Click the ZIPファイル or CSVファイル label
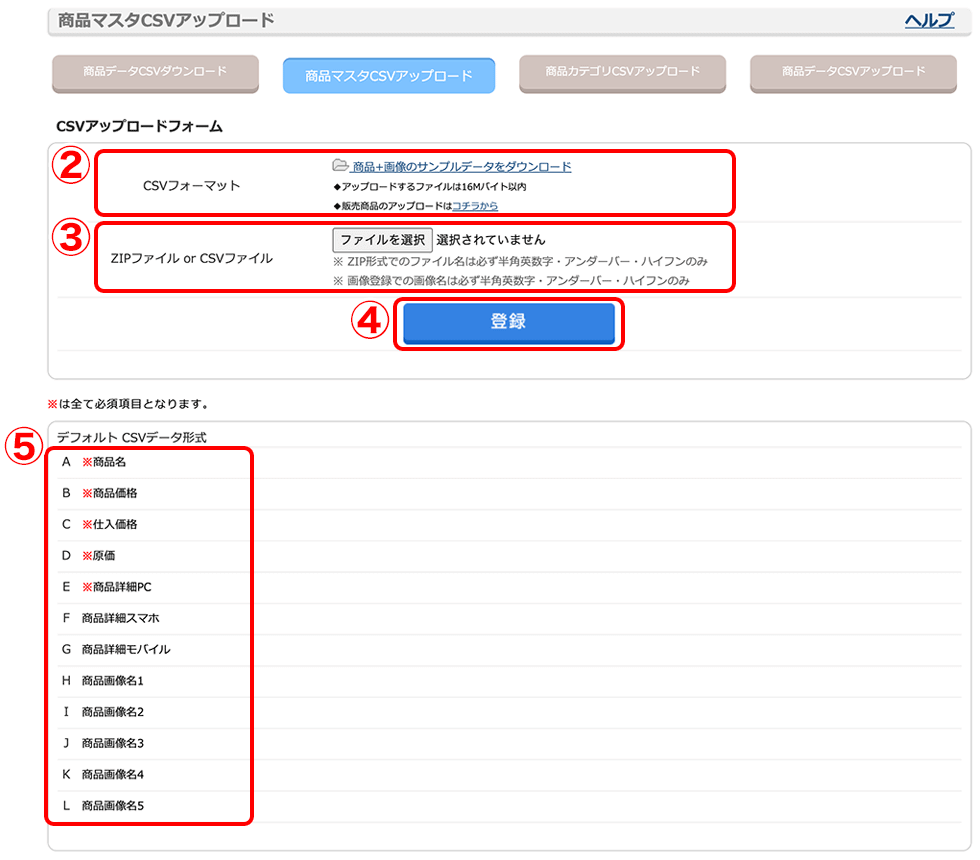This screenshot has width=980, height=860. click(191, 258)
